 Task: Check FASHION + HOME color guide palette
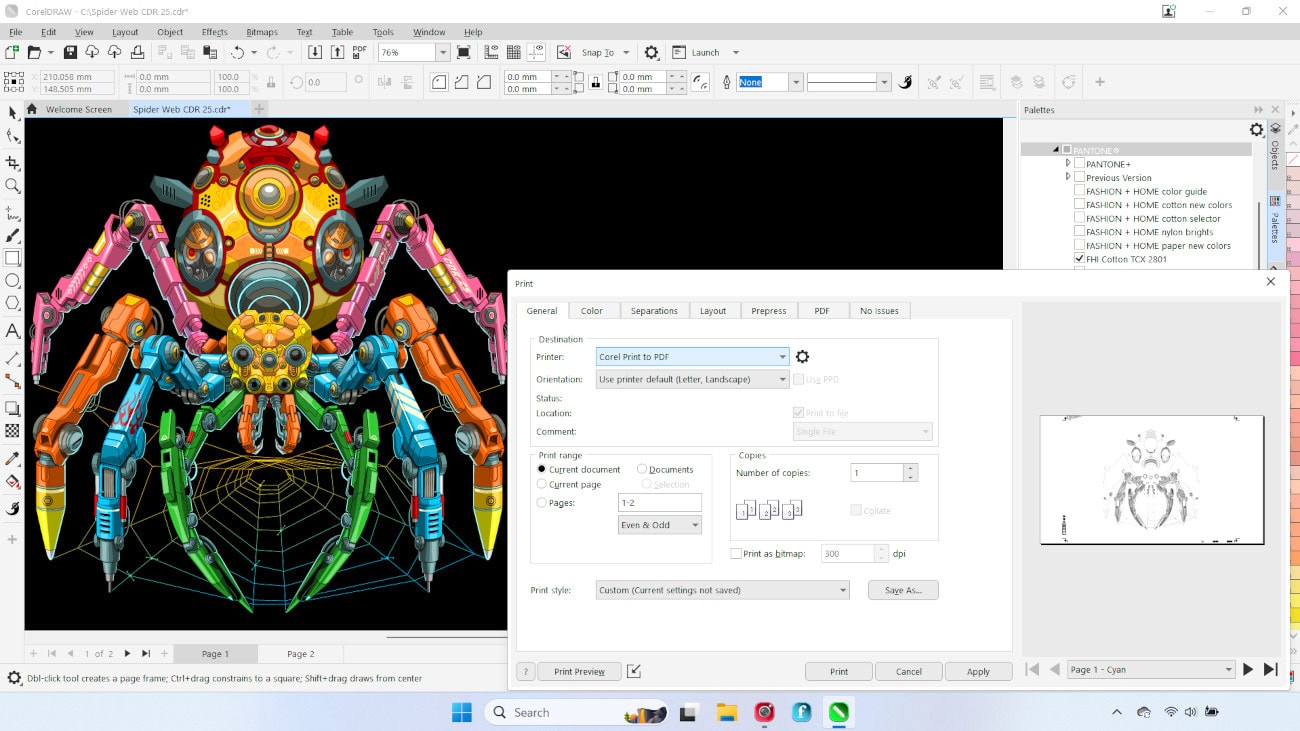tap(1079, 191)
